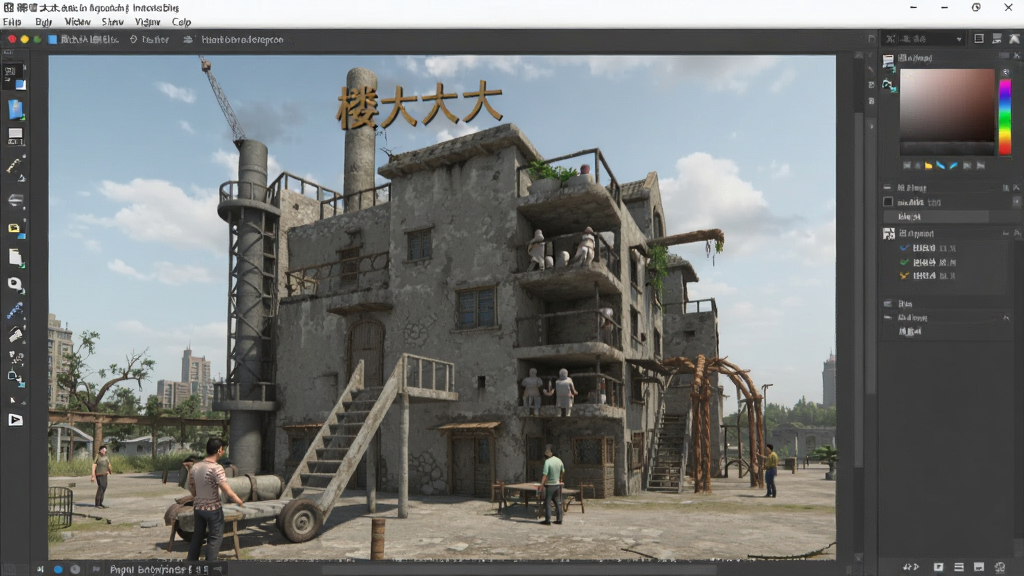Click the rightmost labeled button in top toolbar
Viewport: 1024px width, 576px height.
(234, 40)
